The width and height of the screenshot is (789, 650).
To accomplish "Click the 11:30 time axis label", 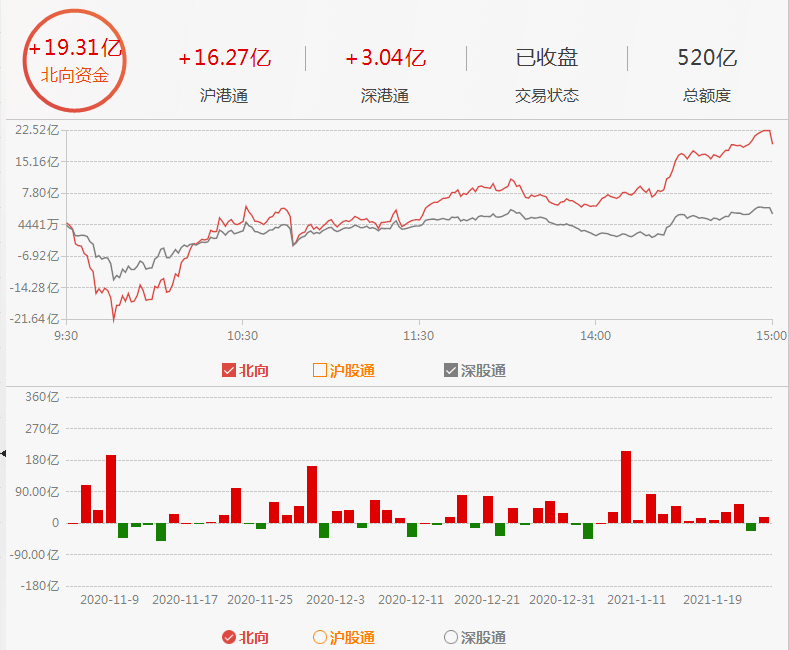I will click(x=419, y=336).
